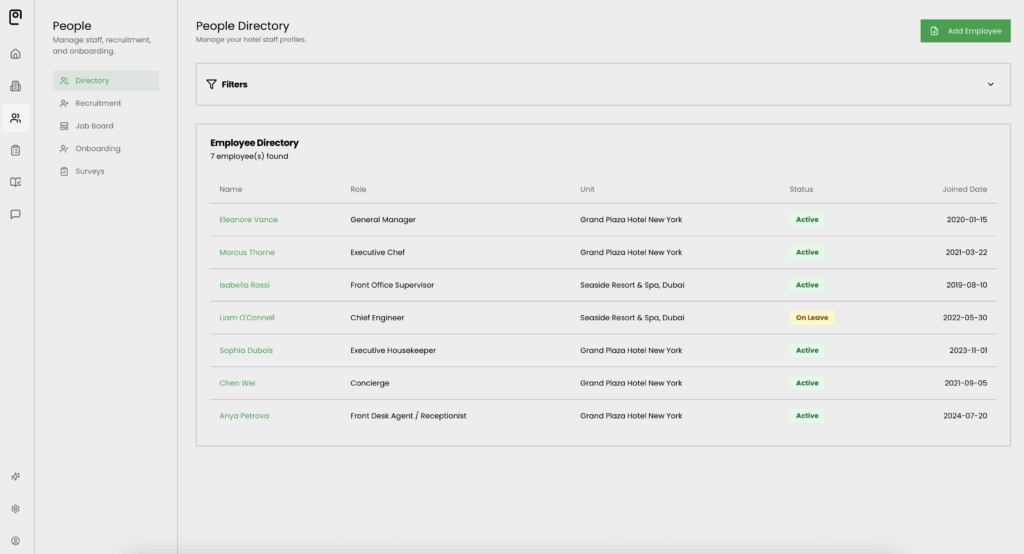Screen dimensions: 1024x554
Task: Click the Filters funnel header
Action: 227,85
